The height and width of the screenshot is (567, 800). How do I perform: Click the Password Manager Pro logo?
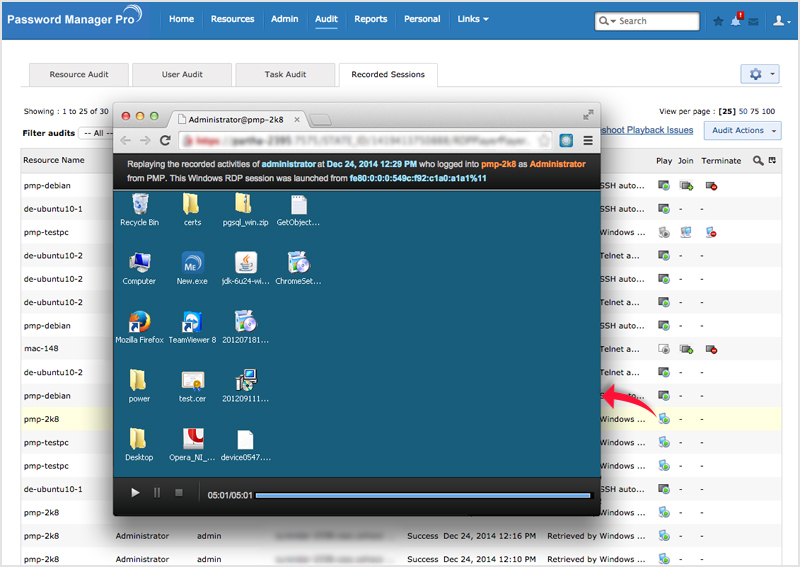(74, 17)
